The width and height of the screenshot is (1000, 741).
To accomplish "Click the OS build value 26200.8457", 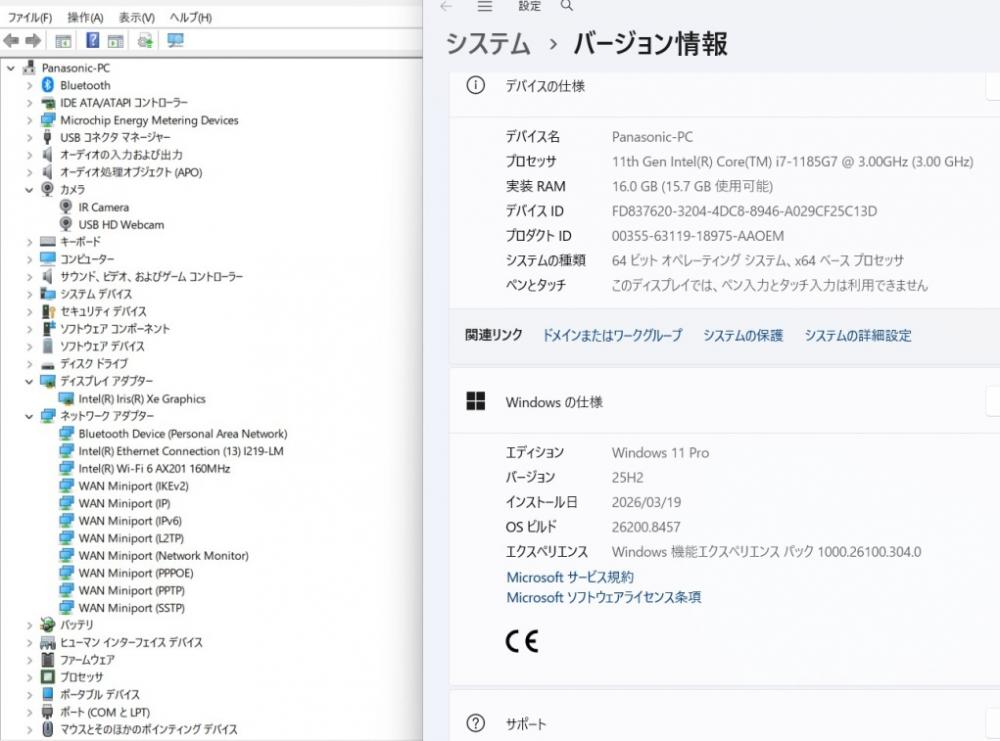I will point(646,527).
